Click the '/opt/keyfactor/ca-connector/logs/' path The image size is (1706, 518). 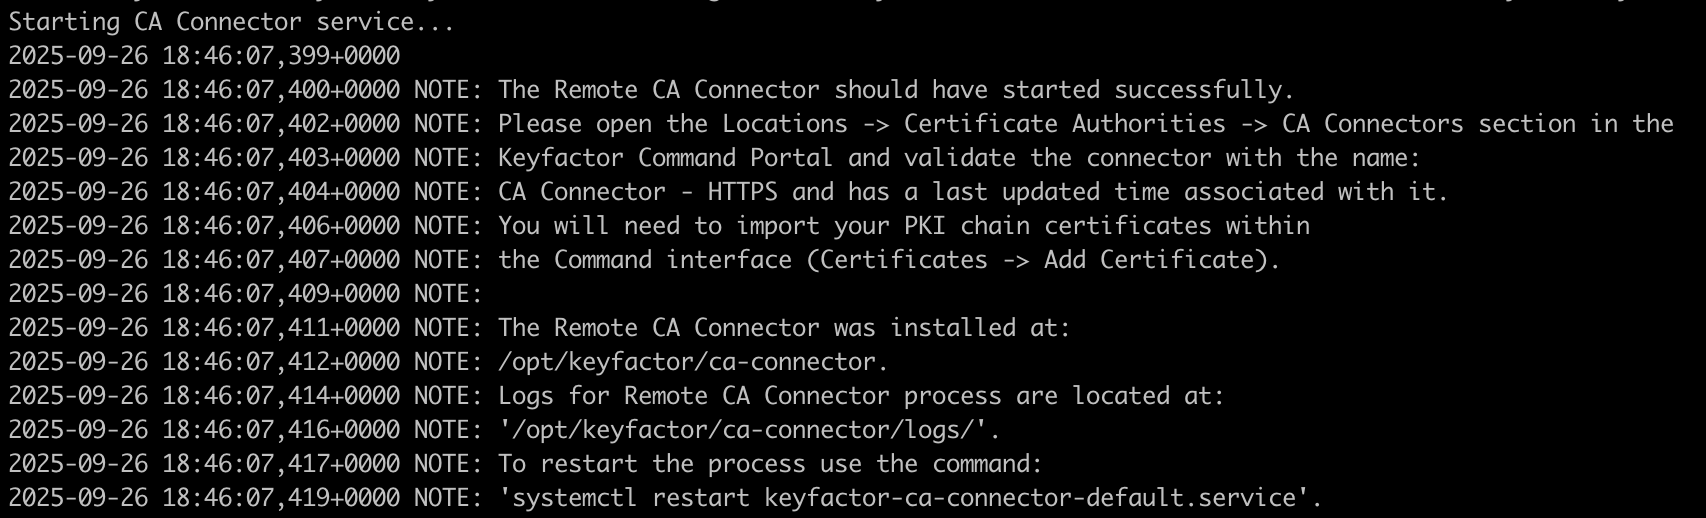pos(749,430)
